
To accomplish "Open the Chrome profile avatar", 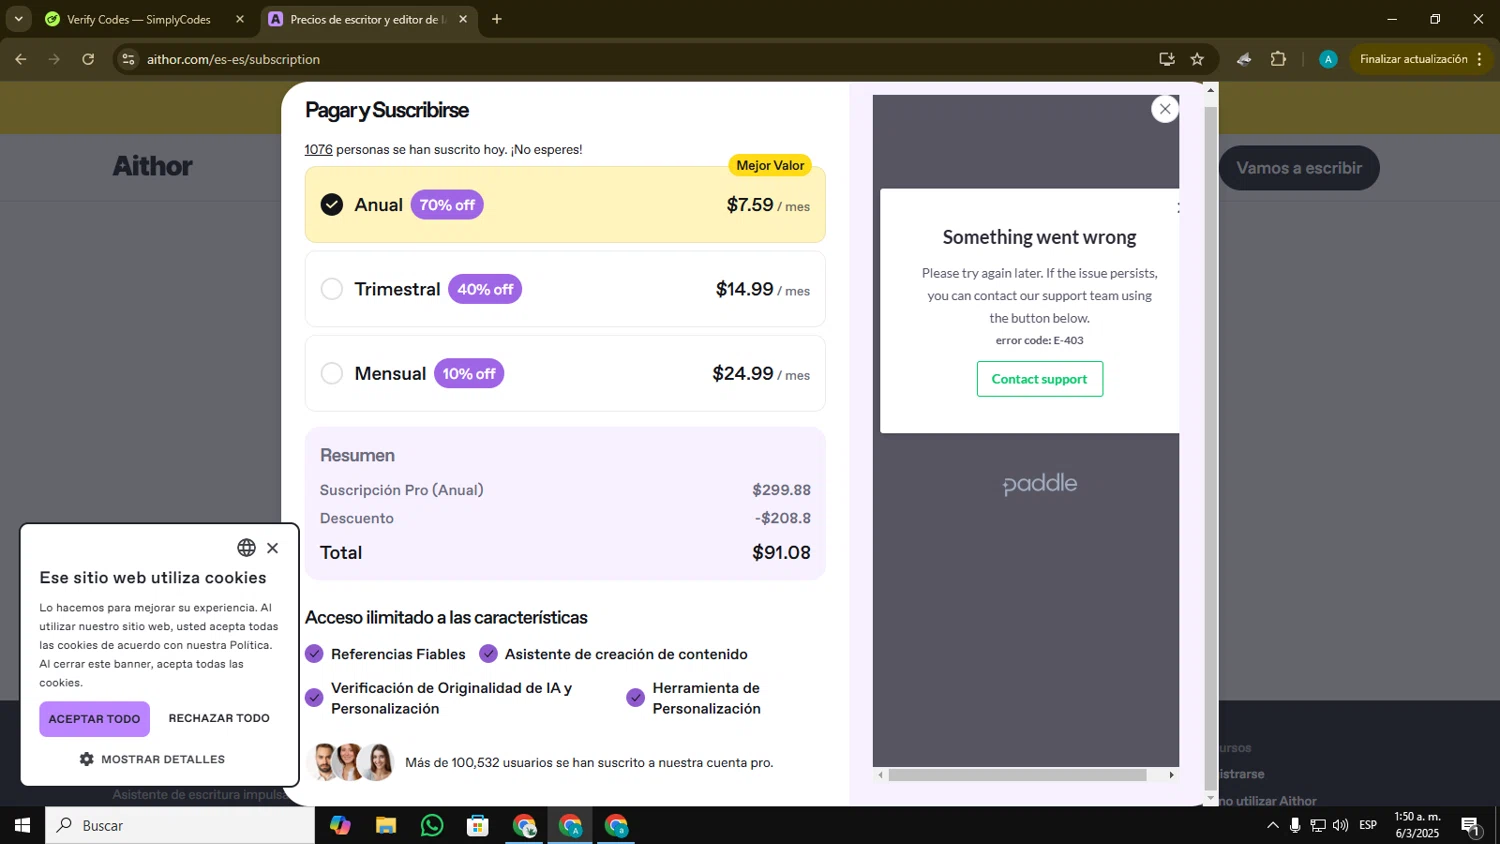I will tap(1328, 59).
